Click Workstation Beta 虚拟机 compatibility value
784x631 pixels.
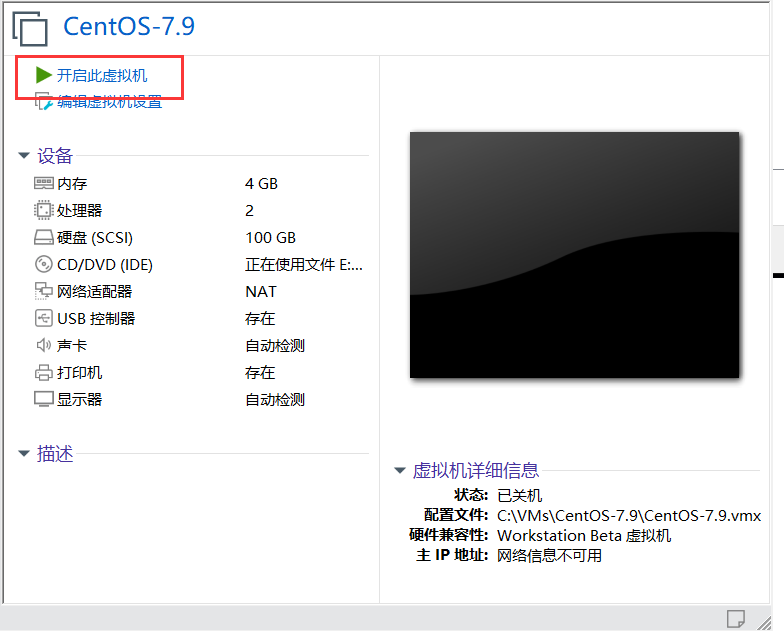[584, 536]
